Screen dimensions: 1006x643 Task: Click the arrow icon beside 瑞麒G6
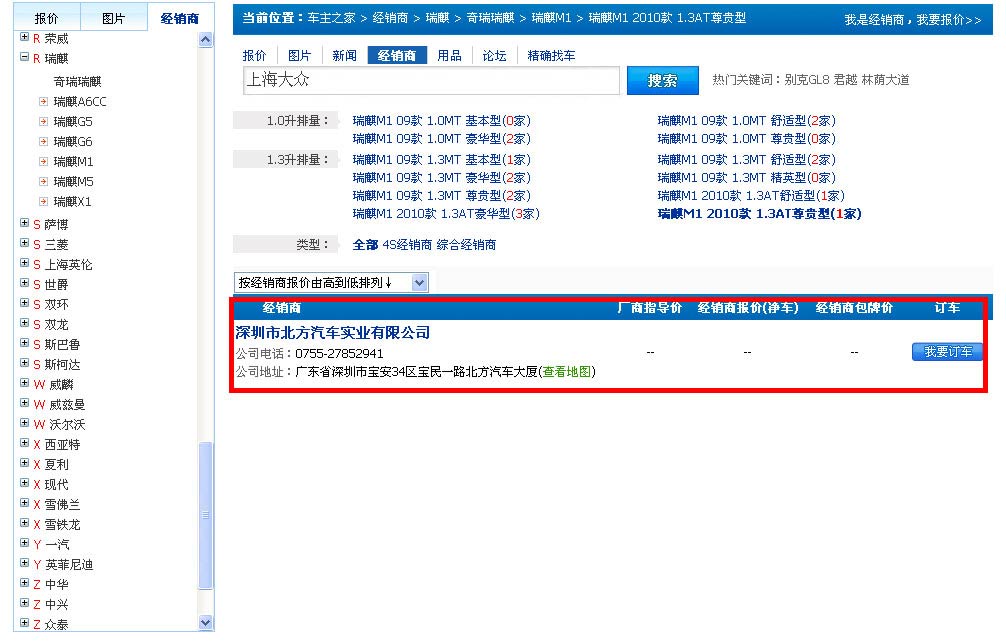click(x=43, y=141)
